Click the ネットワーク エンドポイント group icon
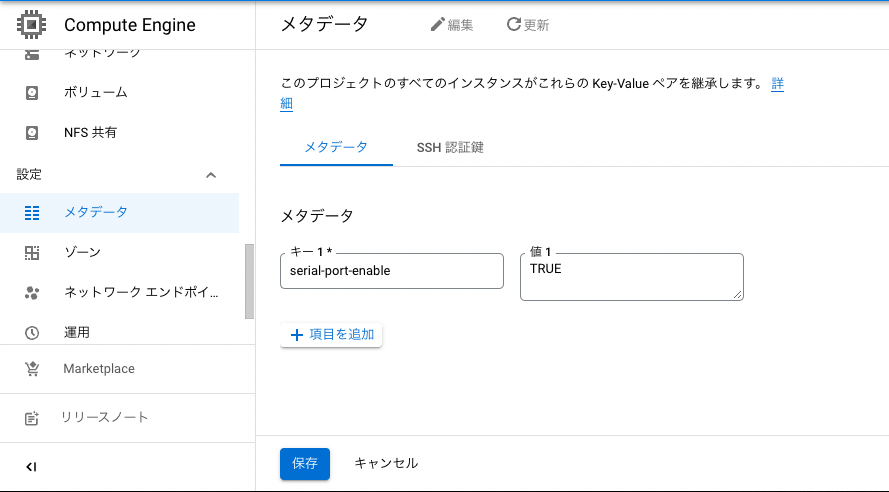The height and width of the screenshot is (492, 889). pyautogui.click(x=32, y=293)
